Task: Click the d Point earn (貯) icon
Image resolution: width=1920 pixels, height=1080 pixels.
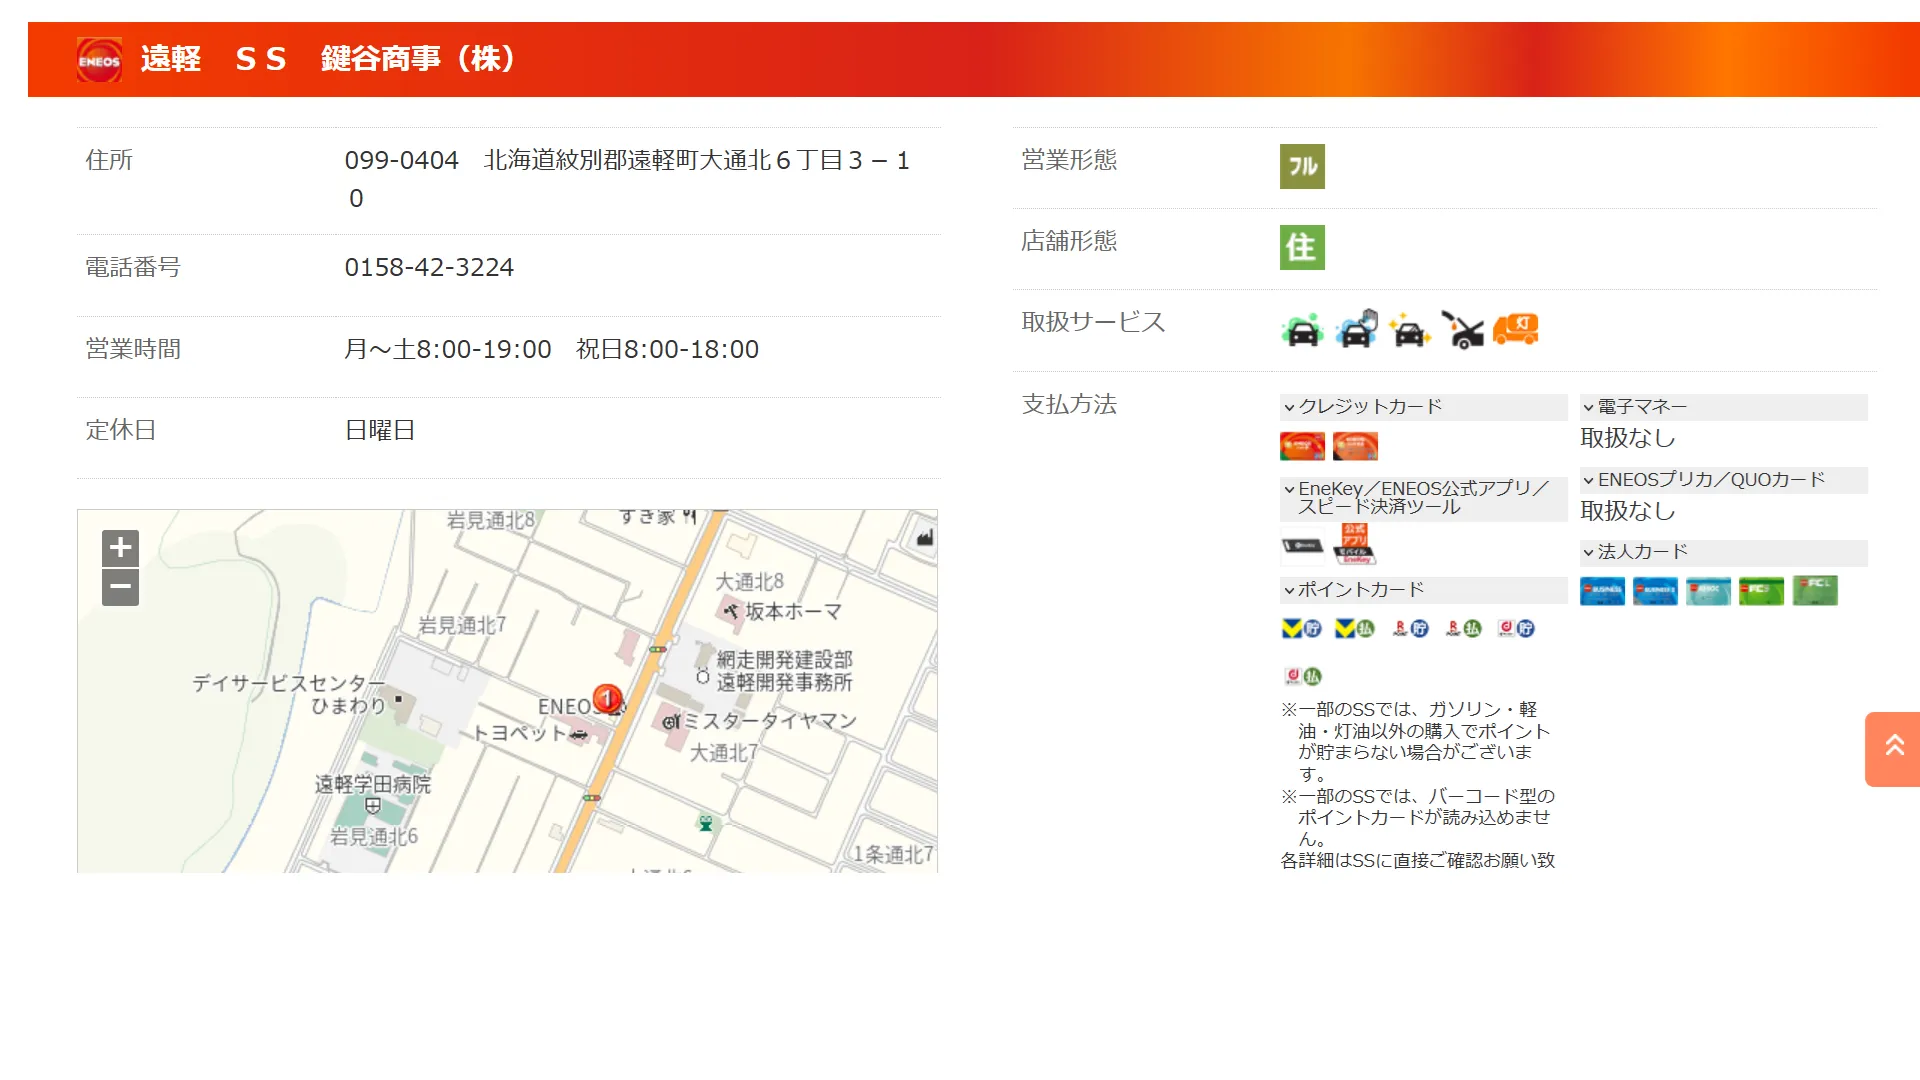Action: click(1516, 628)
